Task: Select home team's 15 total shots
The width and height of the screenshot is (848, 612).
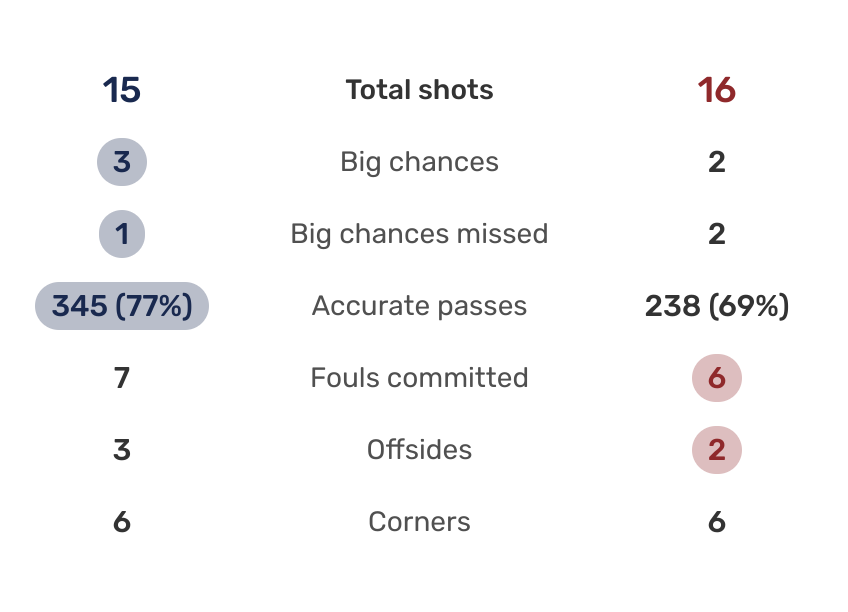Action: 122,90
